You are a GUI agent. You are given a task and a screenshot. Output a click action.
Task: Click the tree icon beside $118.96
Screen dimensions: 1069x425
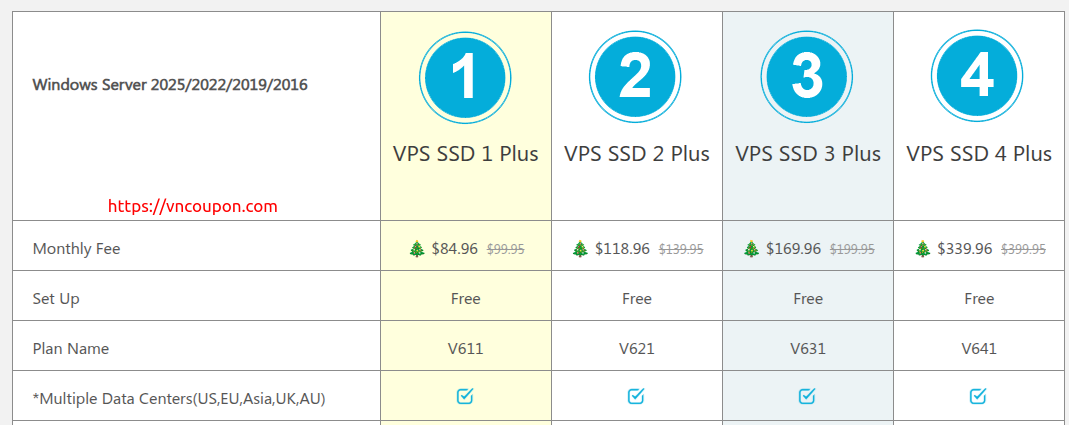pyautogui.click(x=580, y=249)
